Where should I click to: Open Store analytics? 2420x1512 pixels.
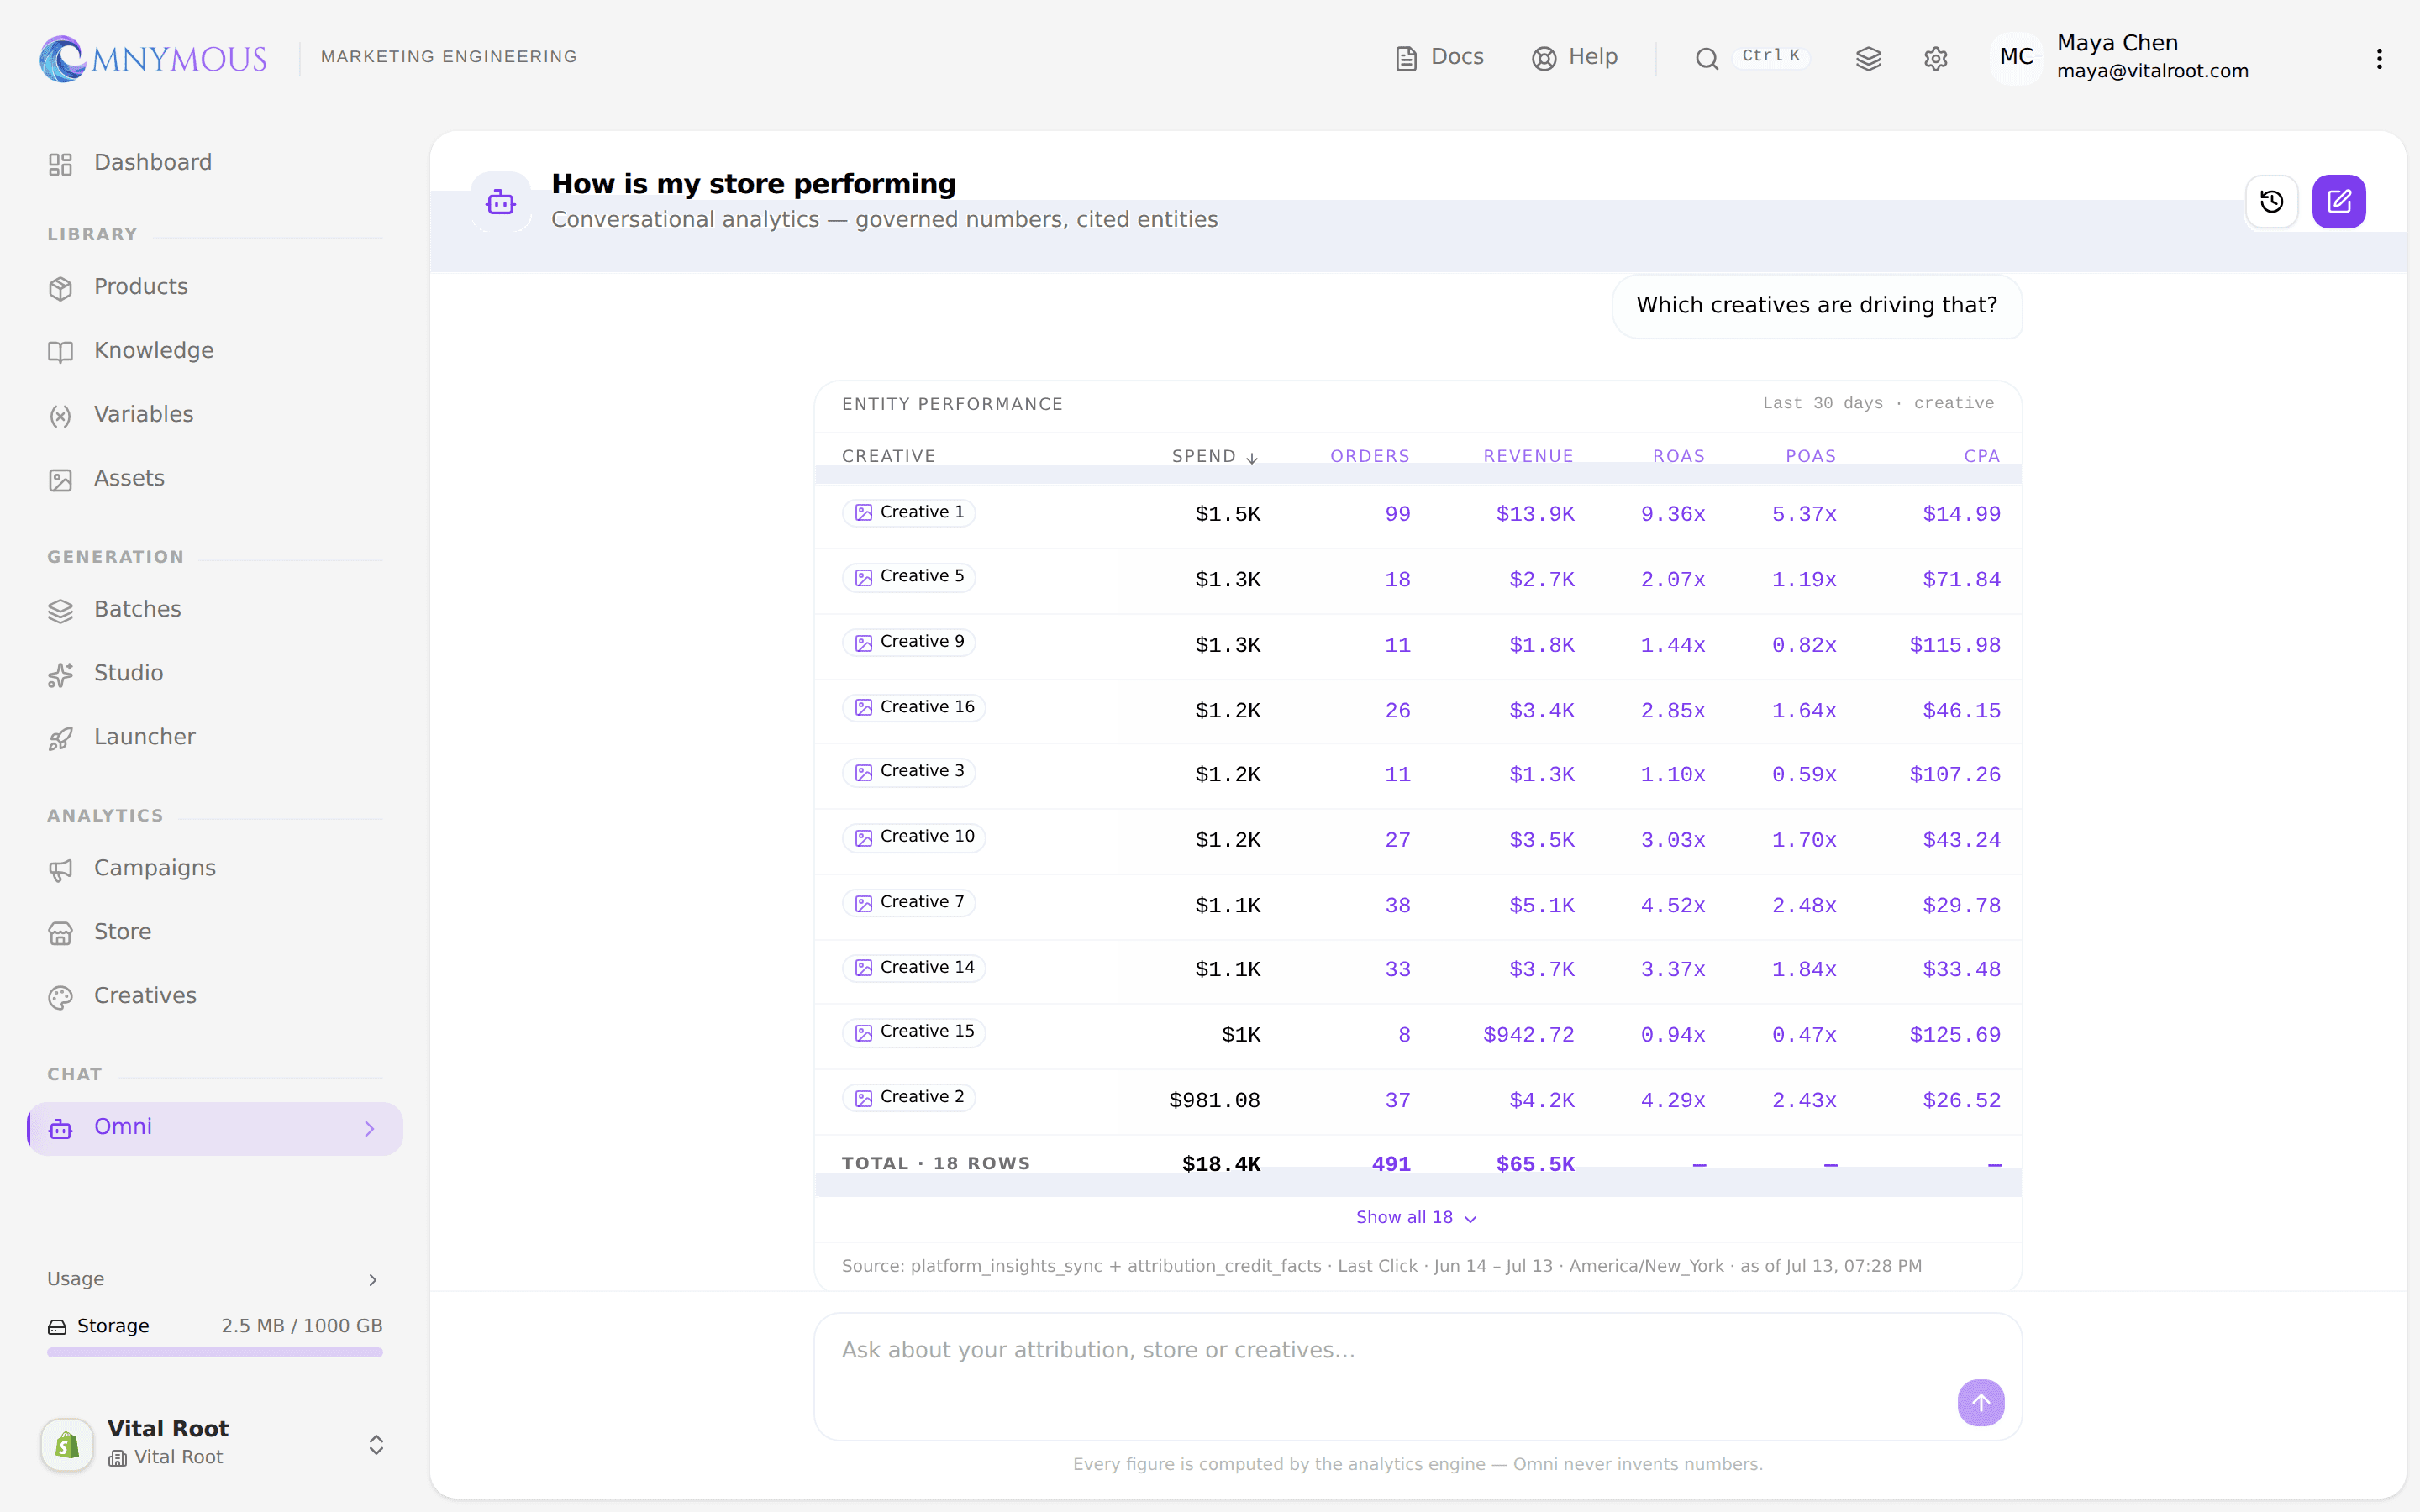coord(215,933)
